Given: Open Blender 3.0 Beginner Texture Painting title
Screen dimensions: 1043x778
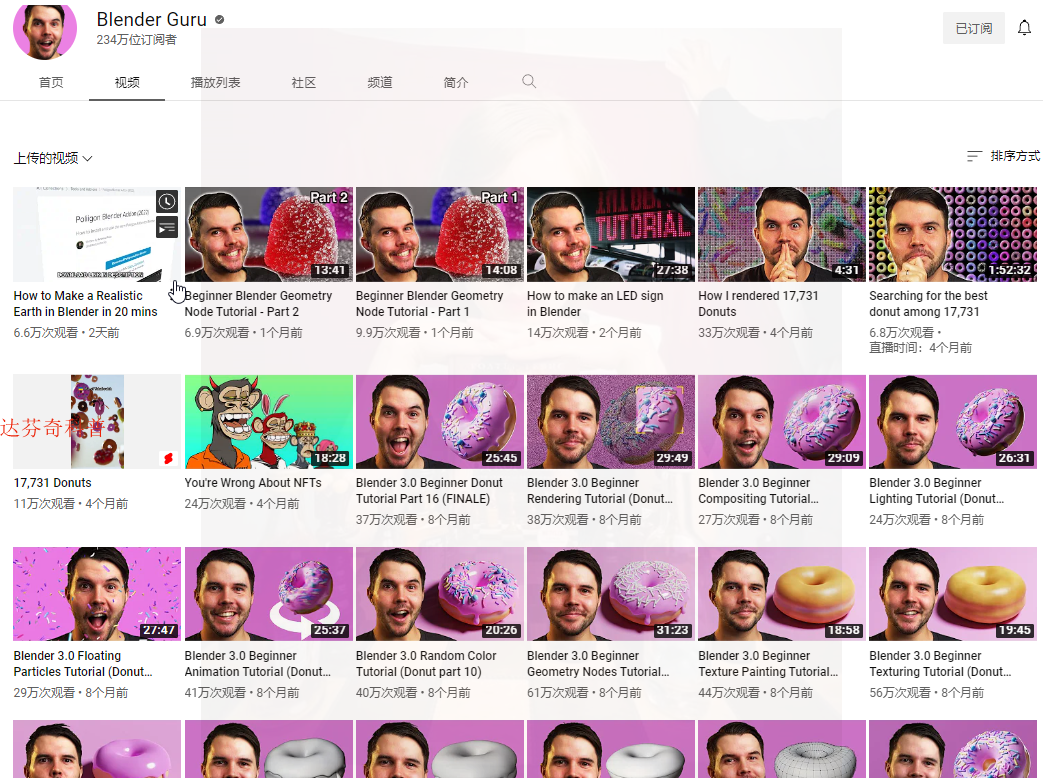Looking at the screenshot, I should pos(768,664).
